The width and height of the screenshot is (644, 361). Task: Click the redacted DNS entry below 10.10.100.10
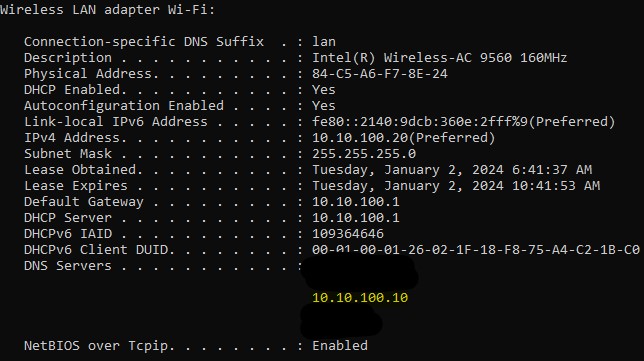tap(342, 321)
